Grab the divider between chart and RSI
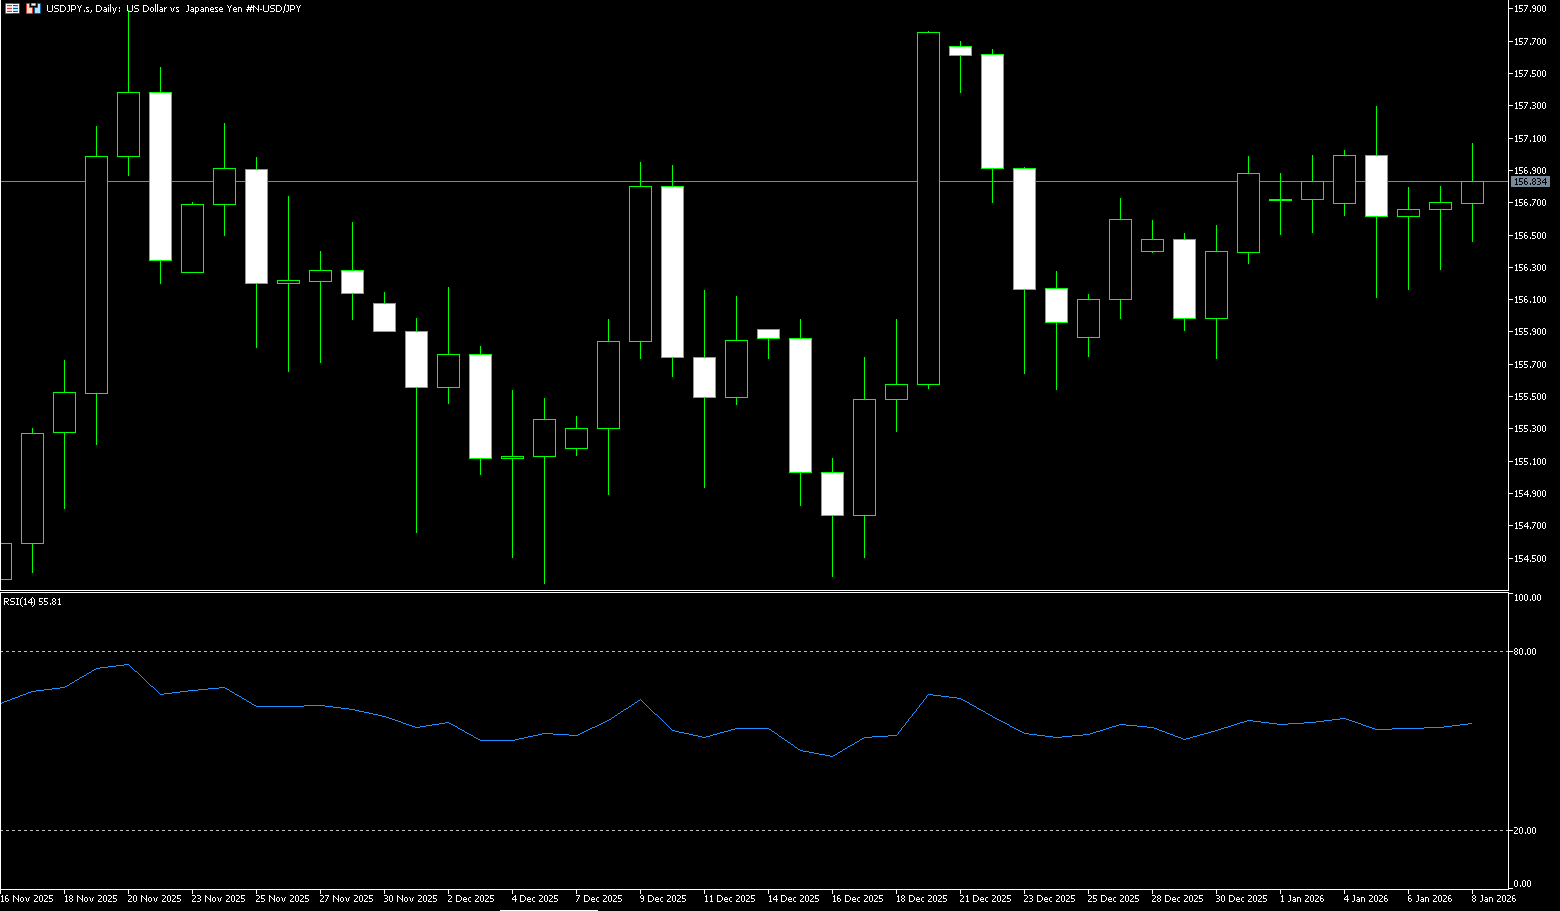 pyautogui.click(x=750, y=592)
